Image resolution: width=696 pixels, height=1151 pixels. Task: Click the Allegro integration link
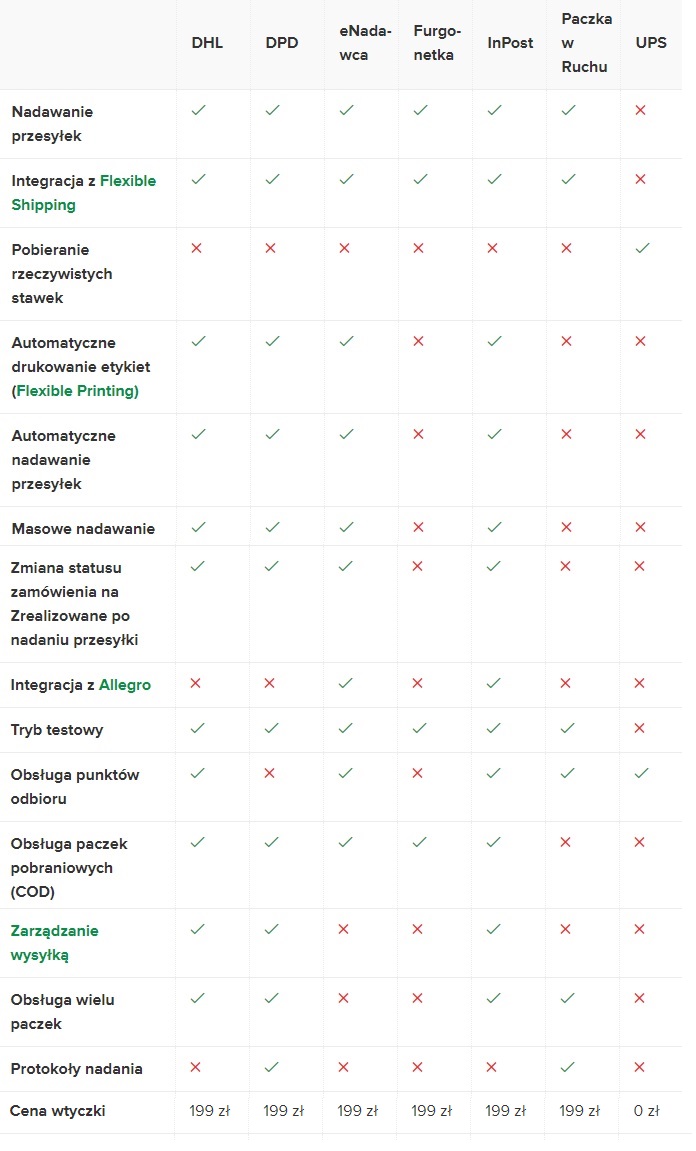124,685
